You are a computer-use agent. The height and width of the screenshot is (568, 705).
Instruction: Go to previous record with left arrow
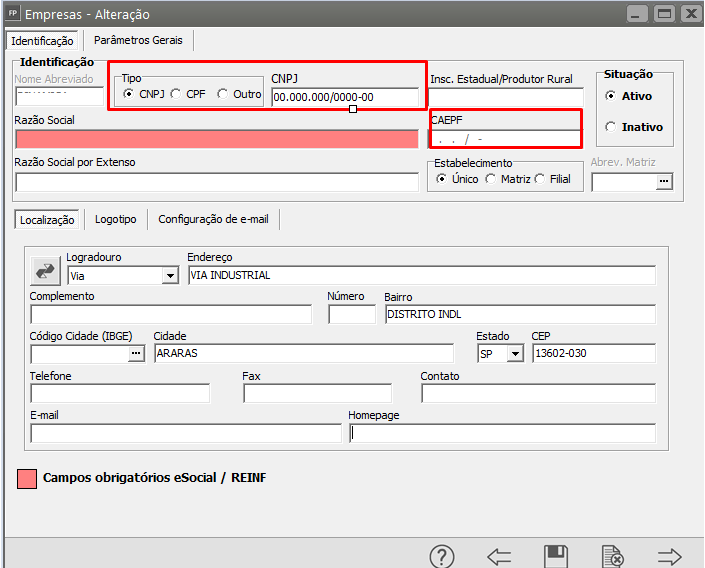499,556
